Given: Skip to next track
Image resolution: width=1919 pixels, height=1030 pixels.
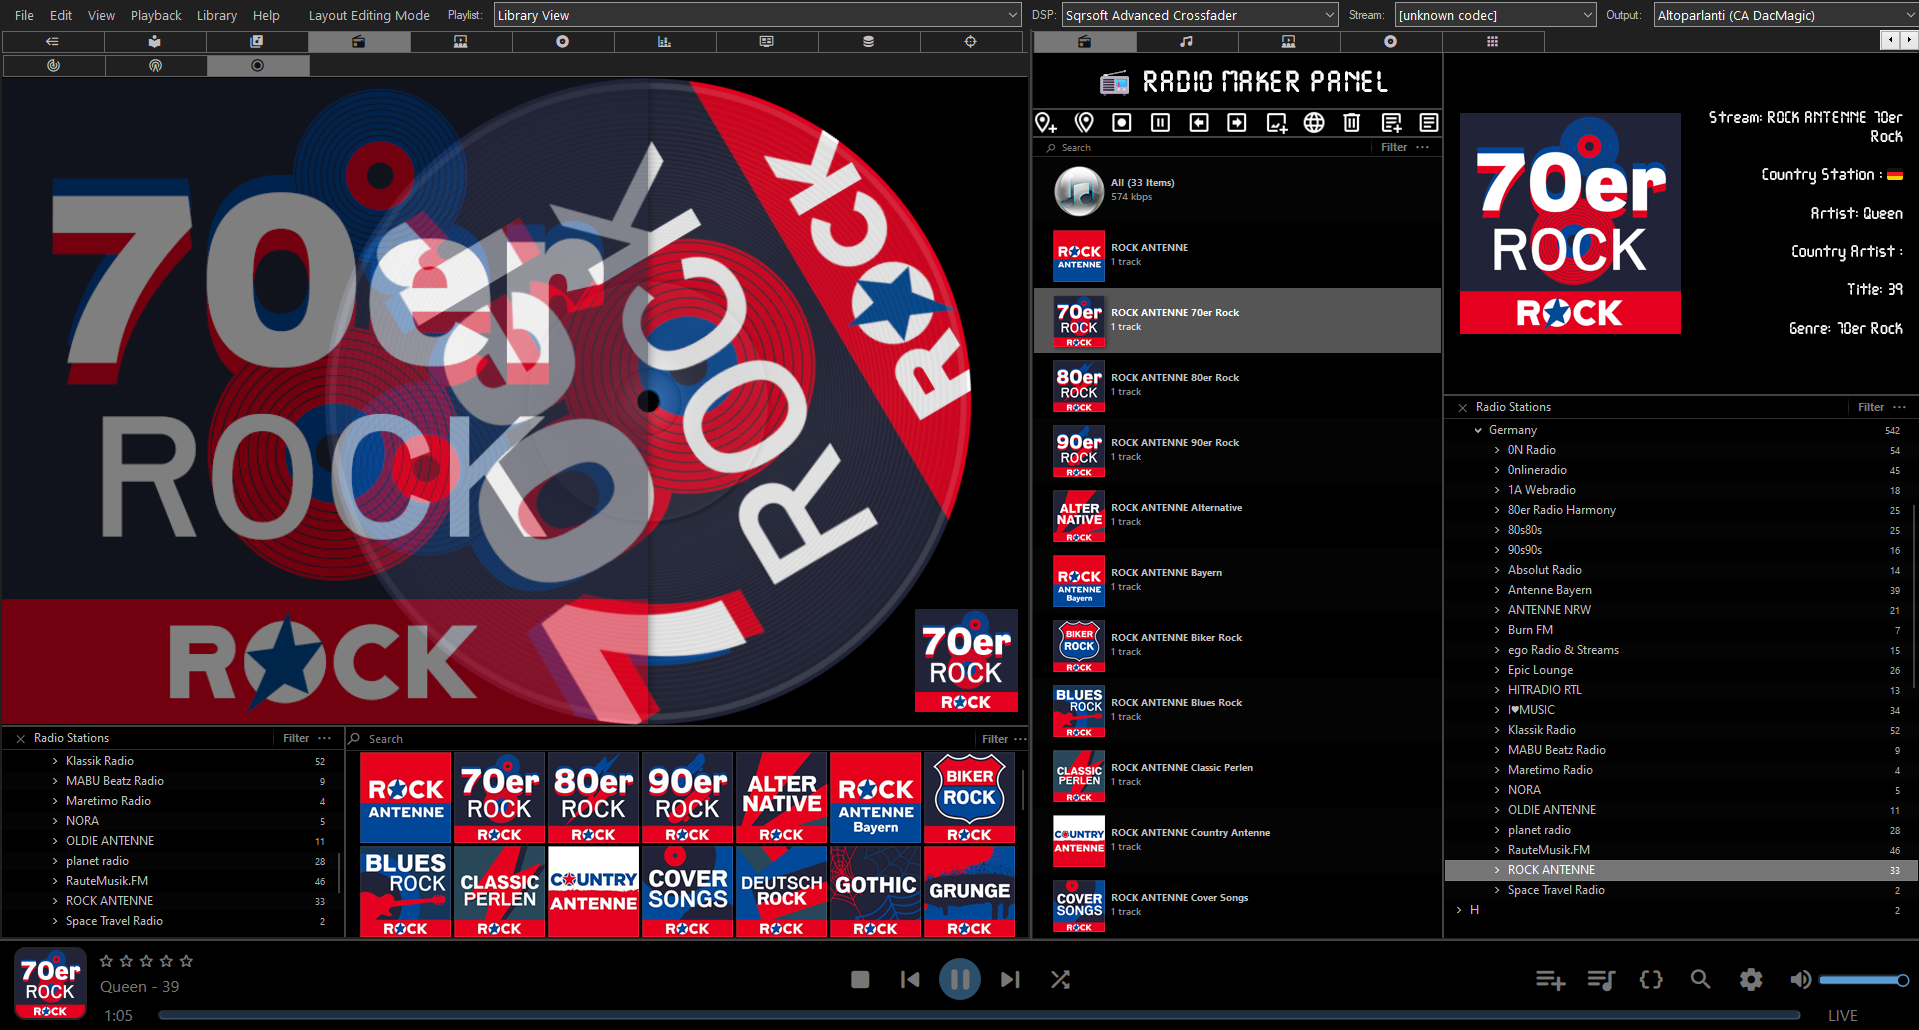Looking at the screenshot, I should tap(1010, 979).
